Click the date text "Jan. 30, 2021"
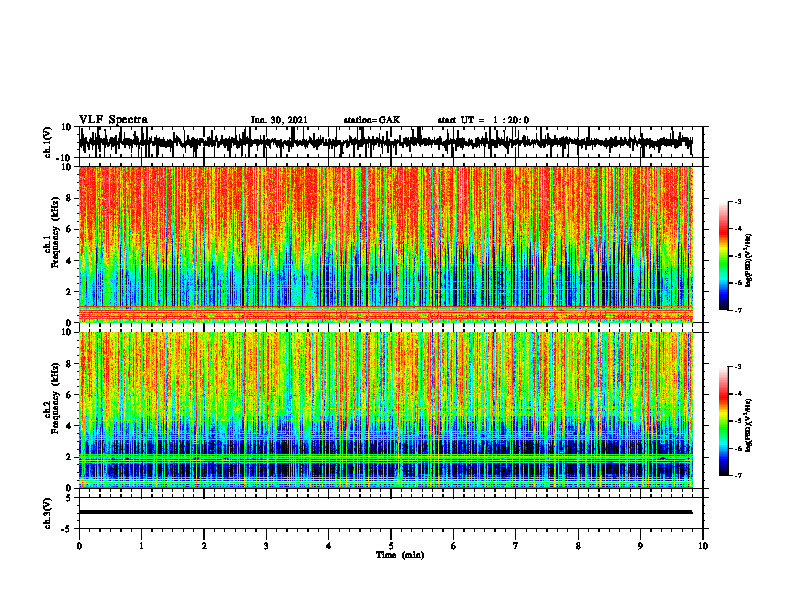Viewport: 792px width, 612px height. 279,120
